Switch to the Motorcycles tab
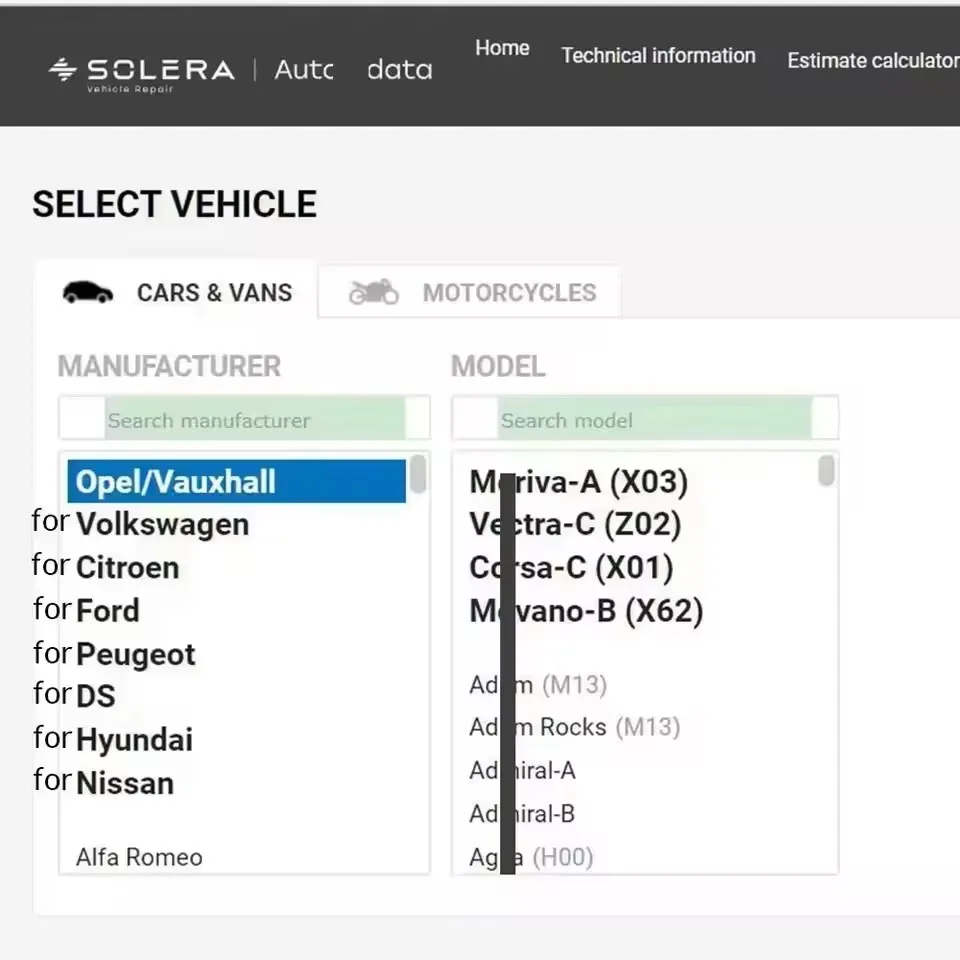 509,292
